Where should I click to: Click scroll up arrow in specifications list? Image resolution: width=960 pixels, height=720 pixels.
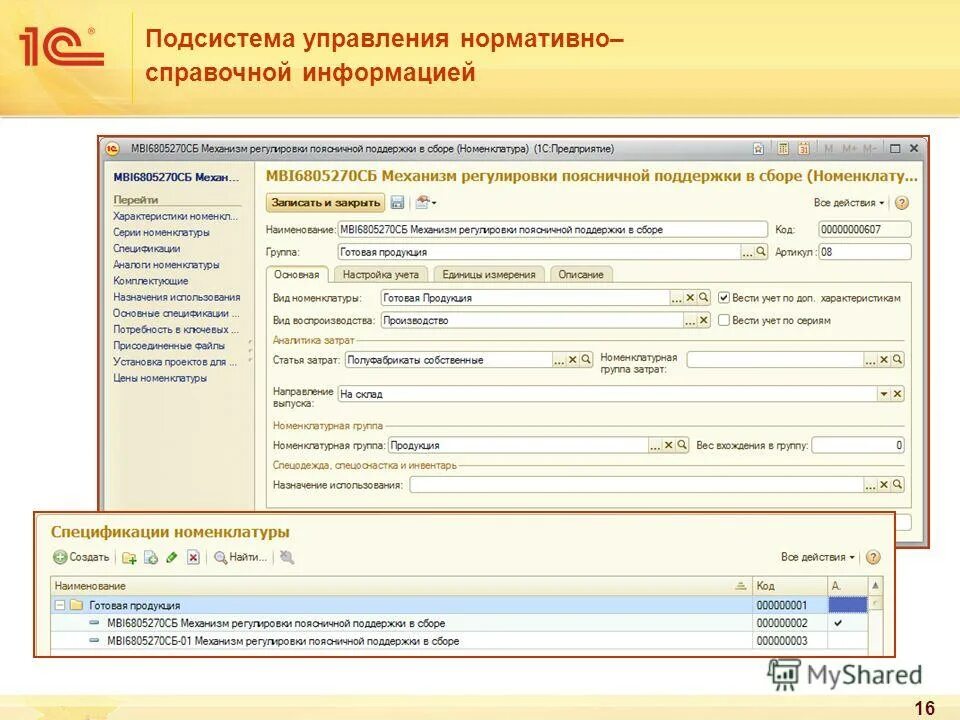pos(876,585)
